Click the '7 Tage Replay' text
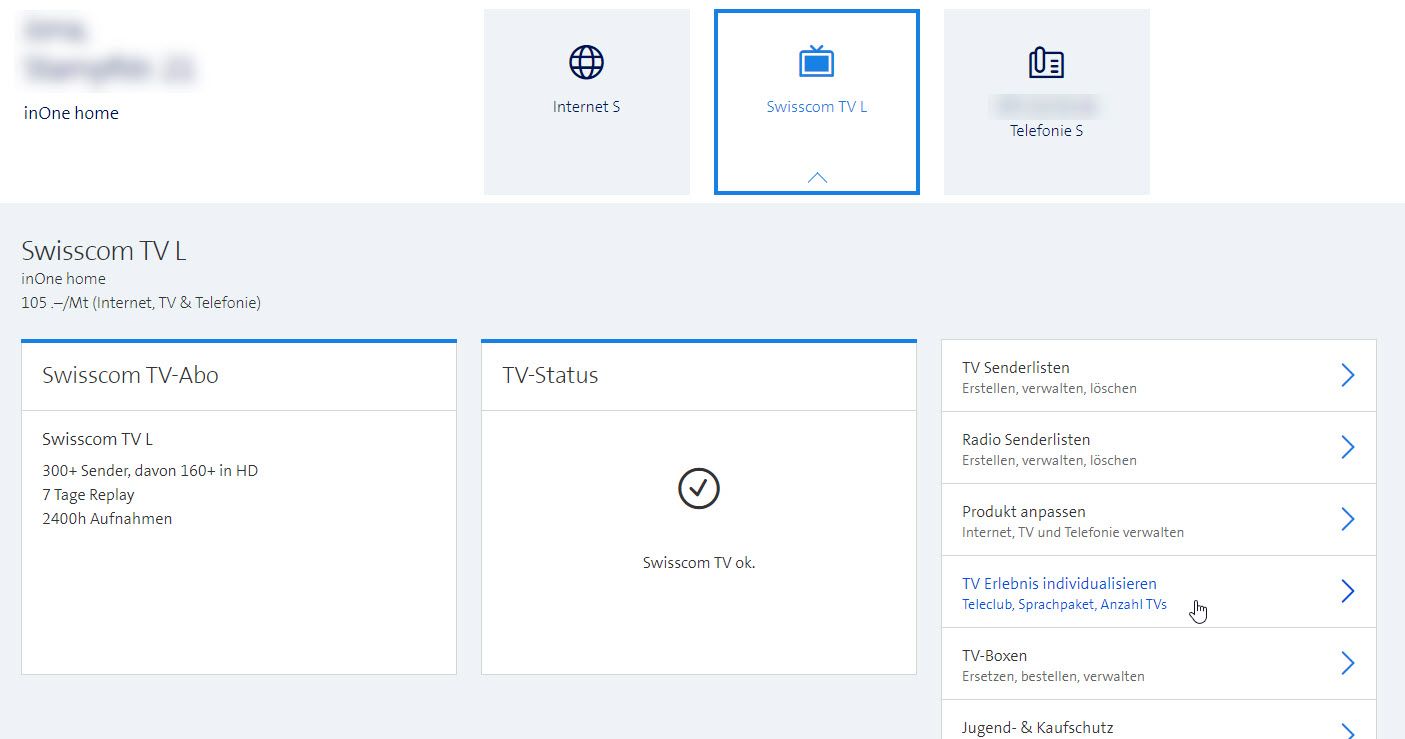 click(x=88, y=494)
